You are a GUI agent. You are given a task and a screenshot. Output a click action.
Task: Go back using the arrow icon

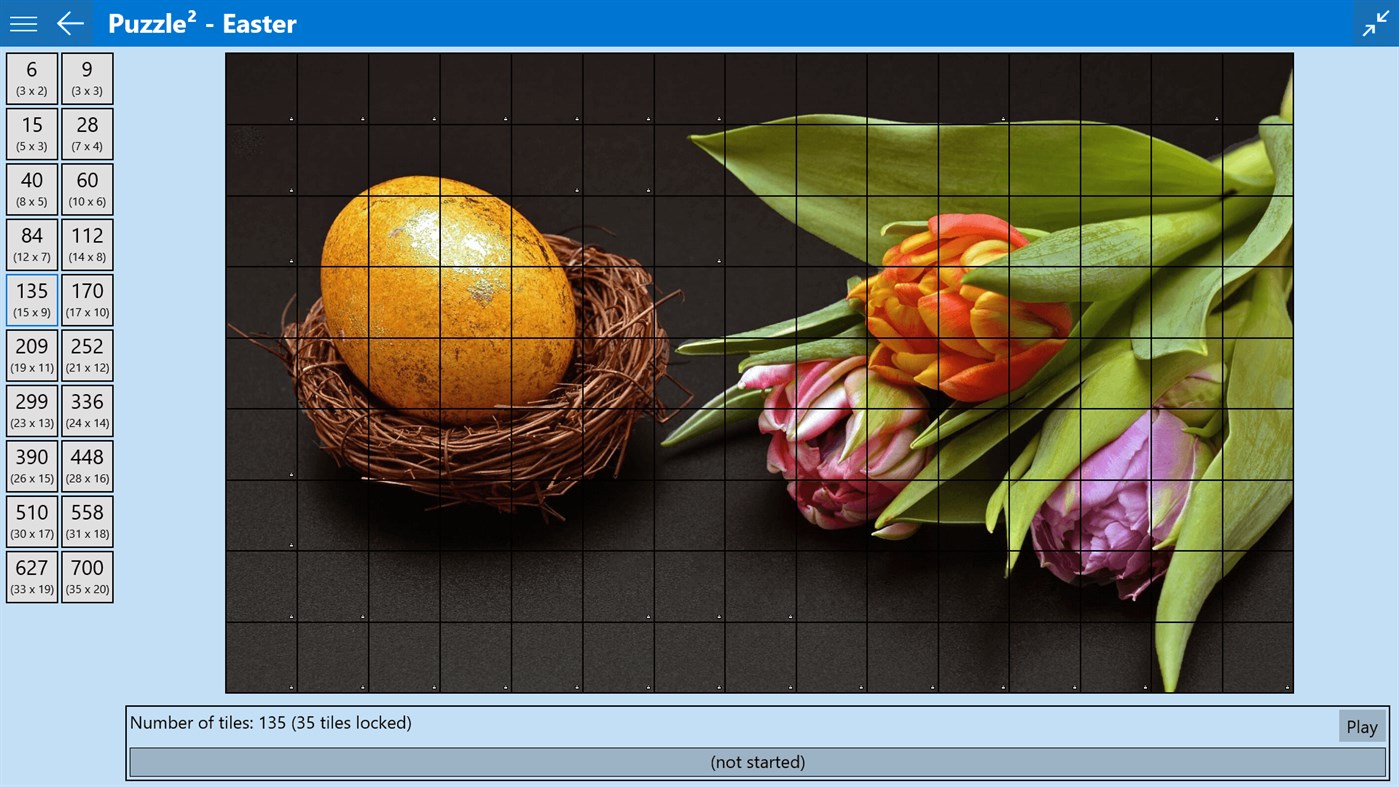(x=68, y=22)
